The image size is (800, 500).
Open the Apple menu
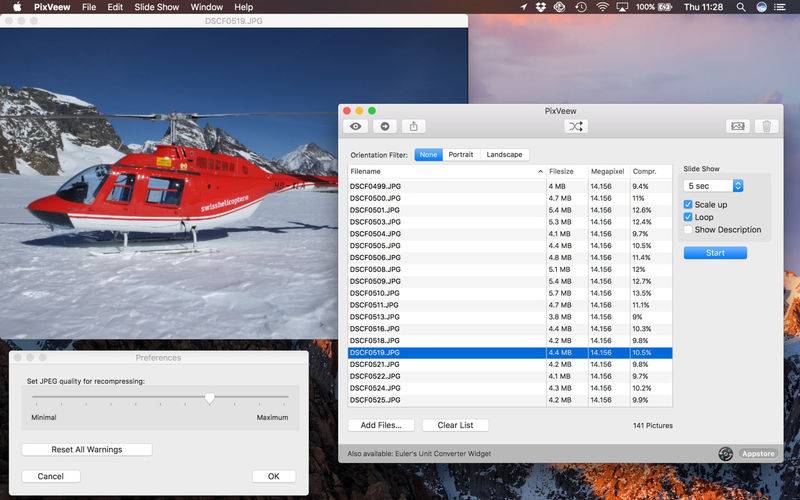(x=17, y=7)
